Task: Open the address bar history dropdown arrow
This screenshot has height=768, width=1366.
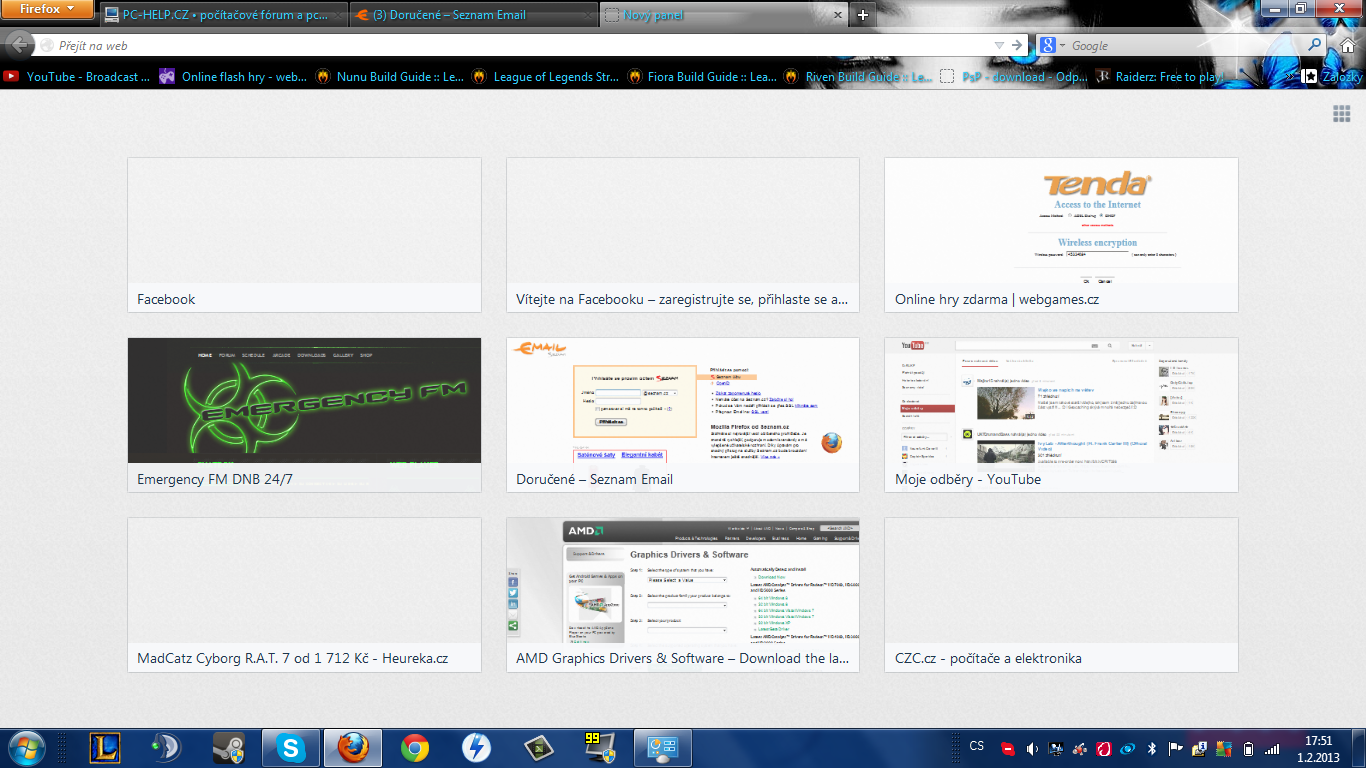Action: pos(998,45)
